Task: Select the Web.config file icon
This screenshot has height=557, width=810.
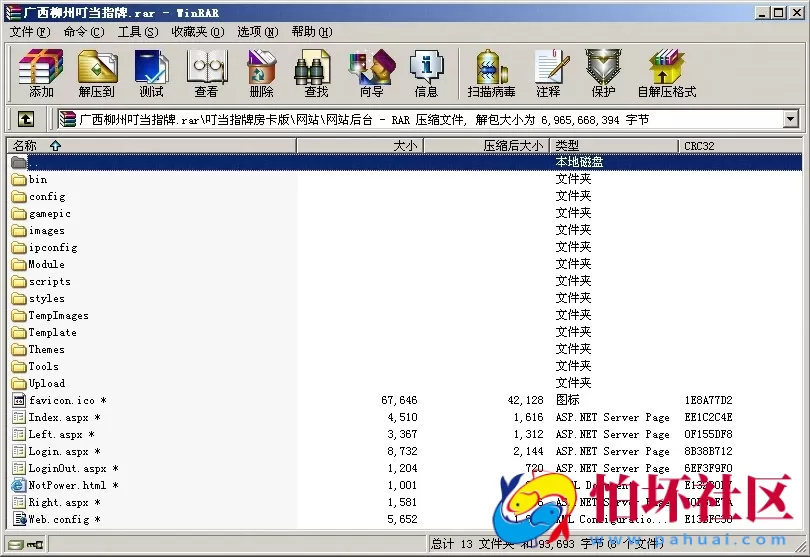Action: click(x=19, y=519)
